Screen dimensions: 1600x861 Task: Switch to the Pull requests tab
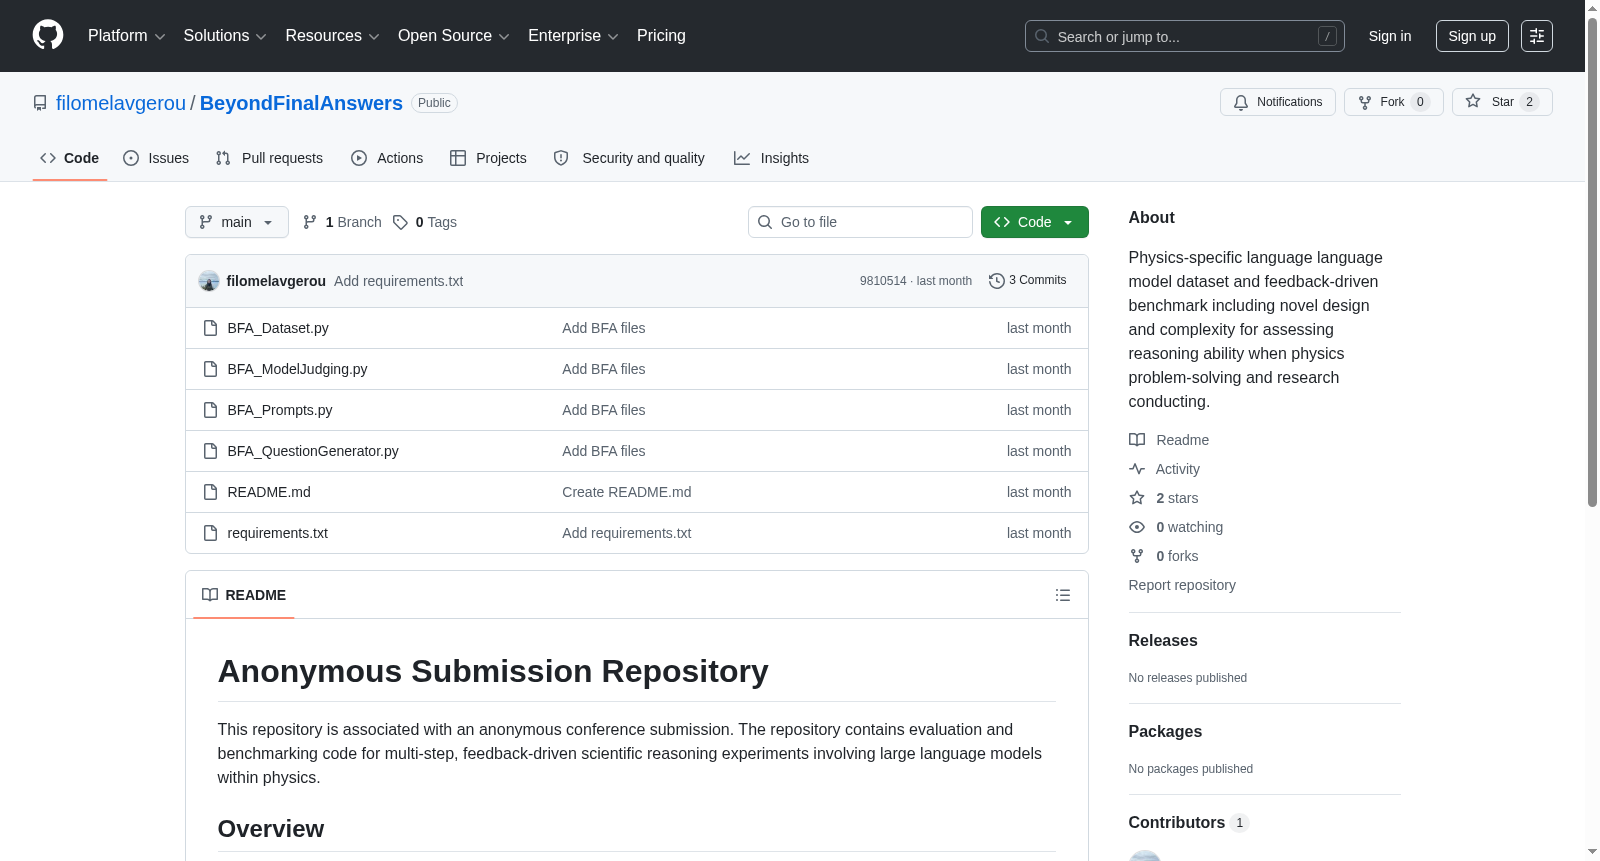coord(269,158)
